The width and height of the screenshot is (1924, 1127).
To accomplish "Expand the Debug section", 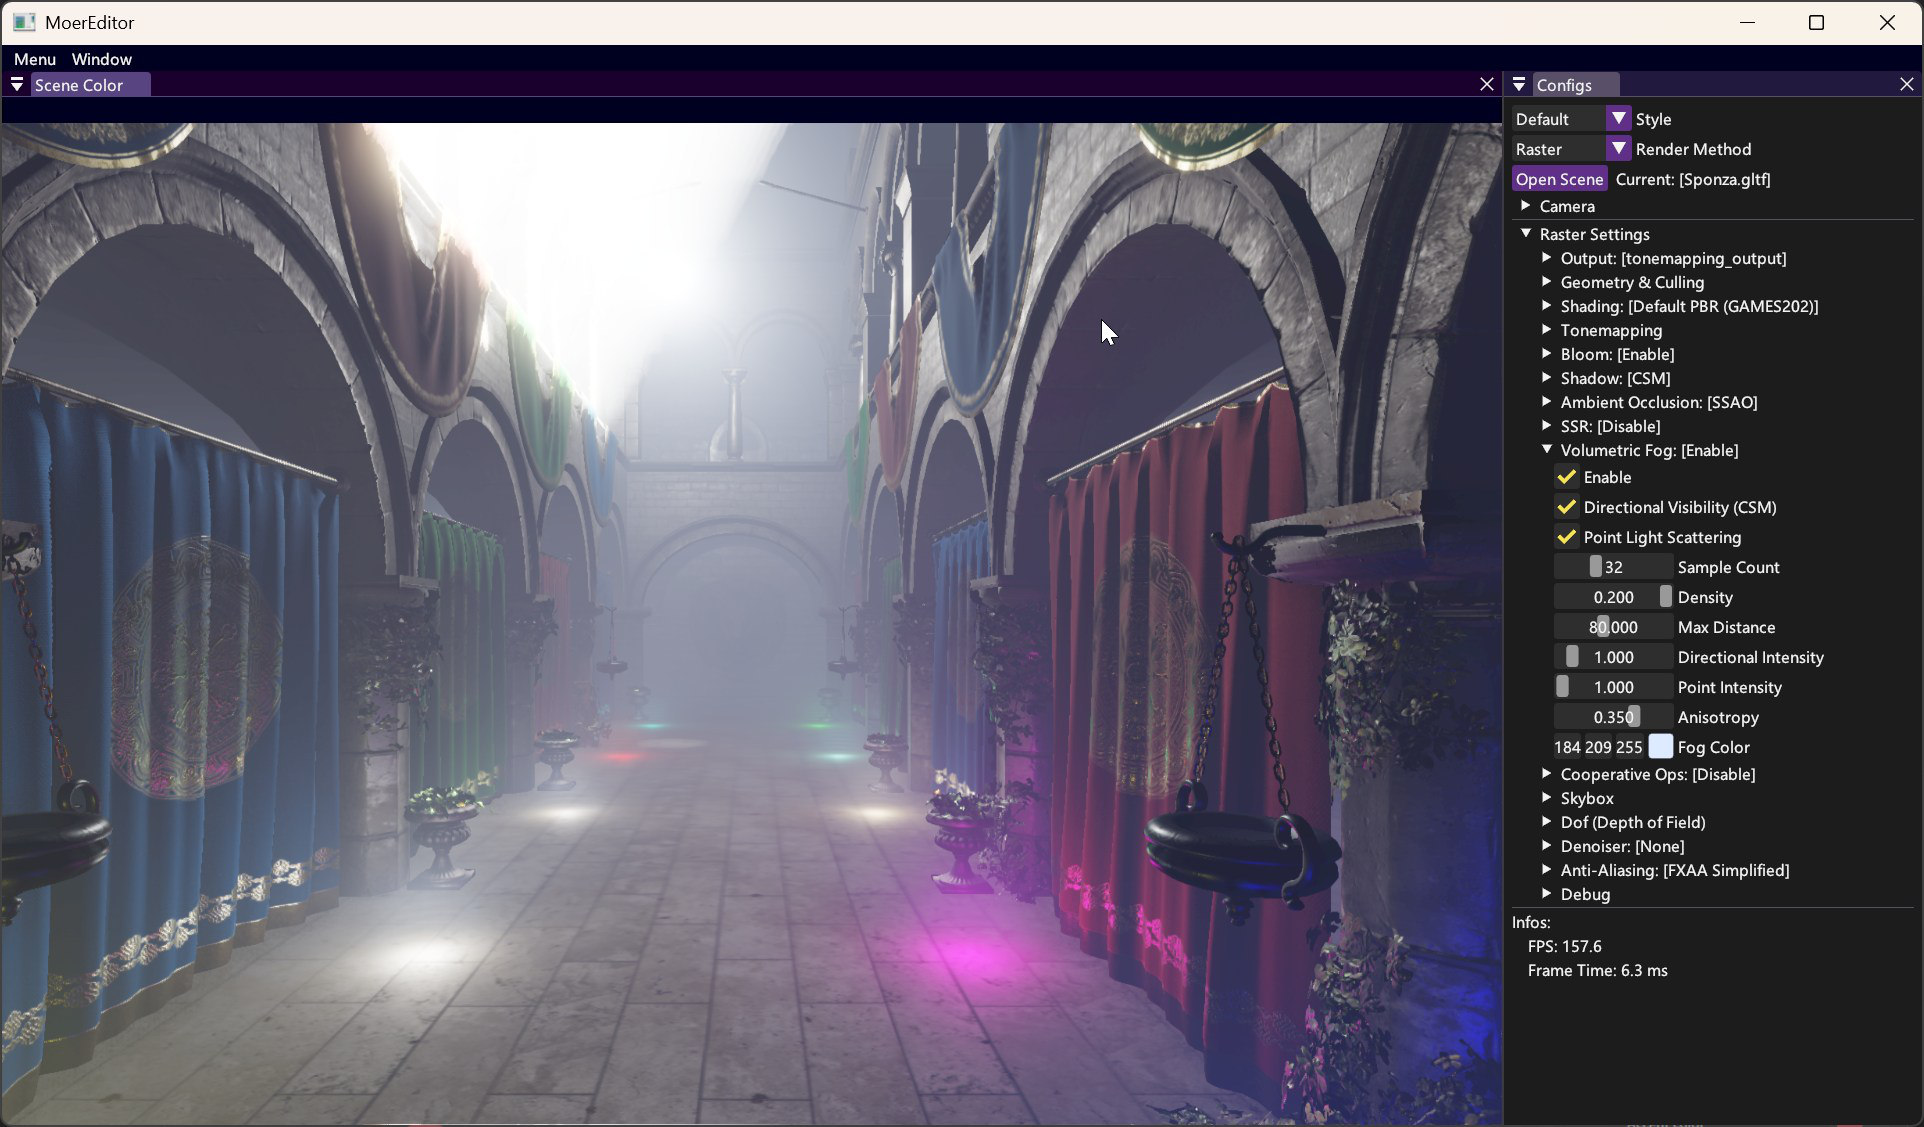I will tap(1547, 894).
